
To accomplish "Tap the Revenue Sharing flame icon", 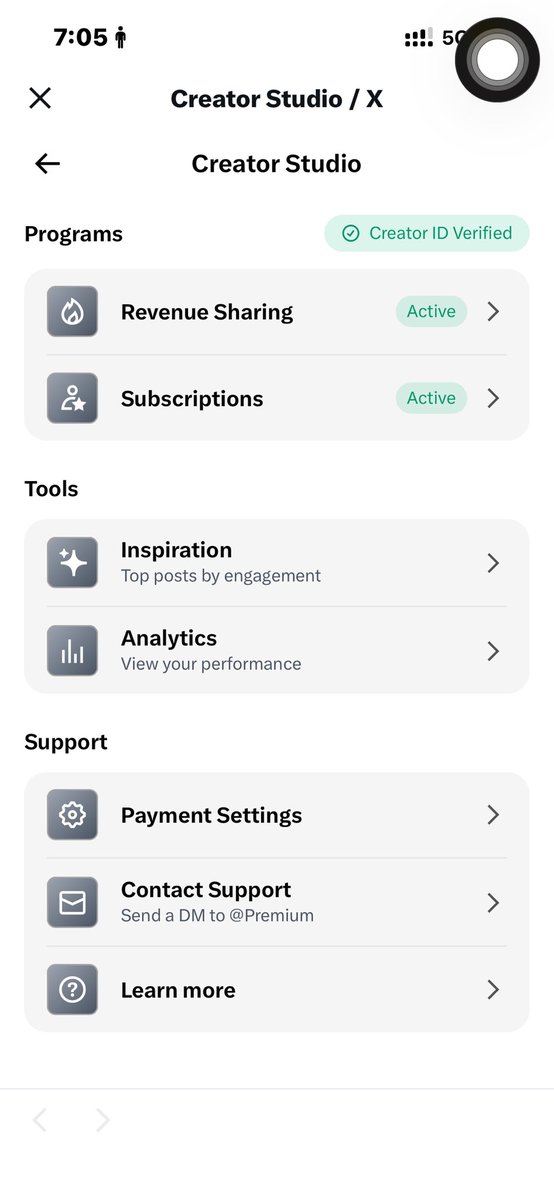I will [72, 311].
